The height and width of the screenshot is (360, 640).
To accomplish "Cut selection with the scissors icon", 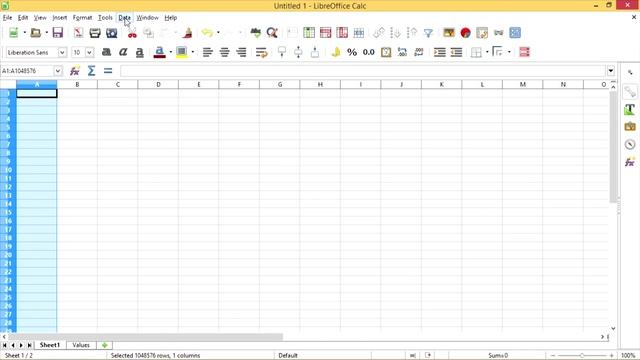I will point(132,33).
